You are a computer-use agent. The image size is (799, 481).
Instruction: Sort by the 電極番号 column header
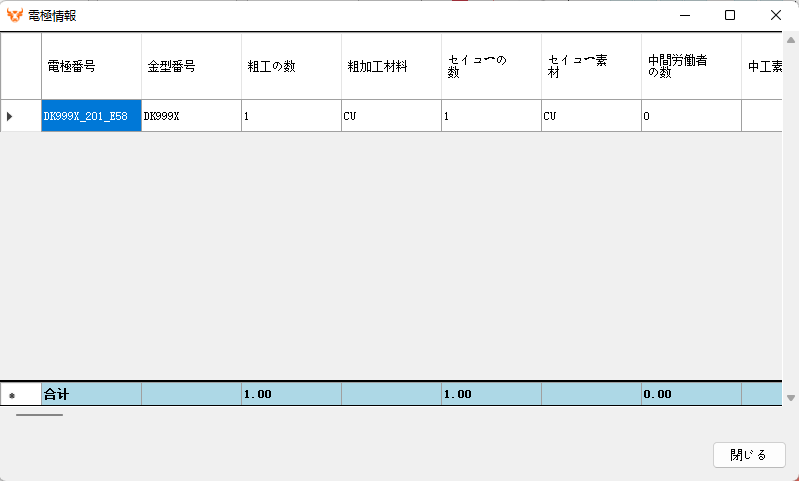91,67
